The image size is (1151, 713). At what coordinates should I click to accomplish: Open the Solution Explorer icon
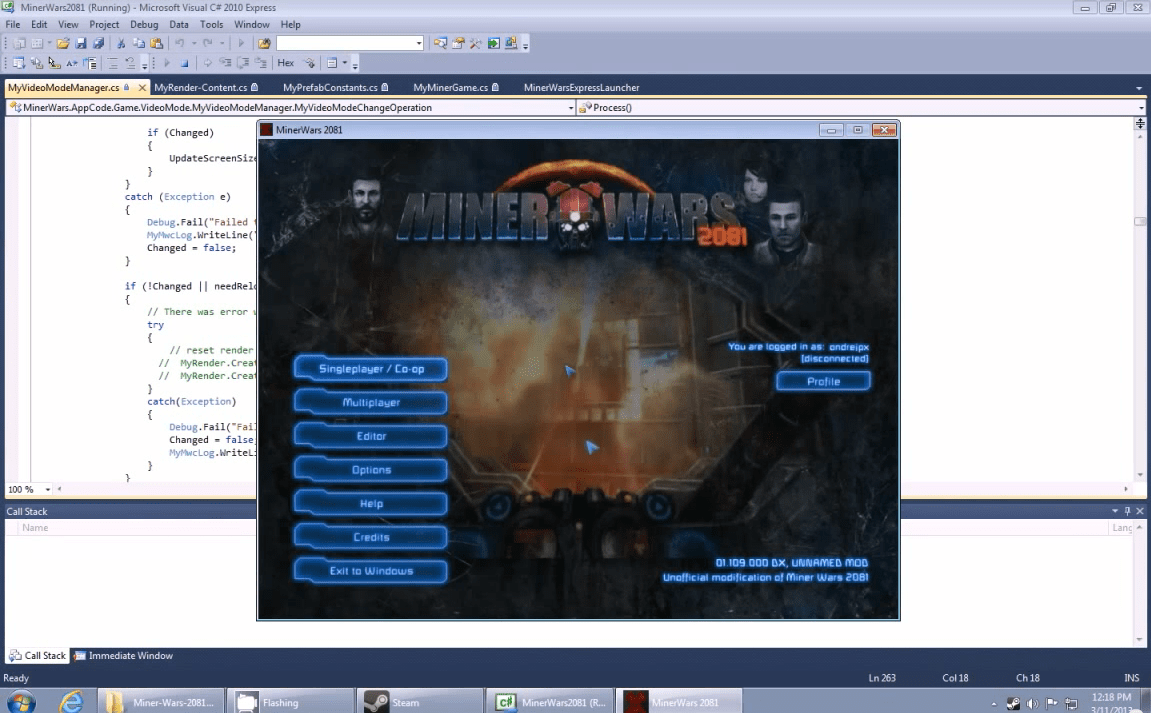(440, 43)
